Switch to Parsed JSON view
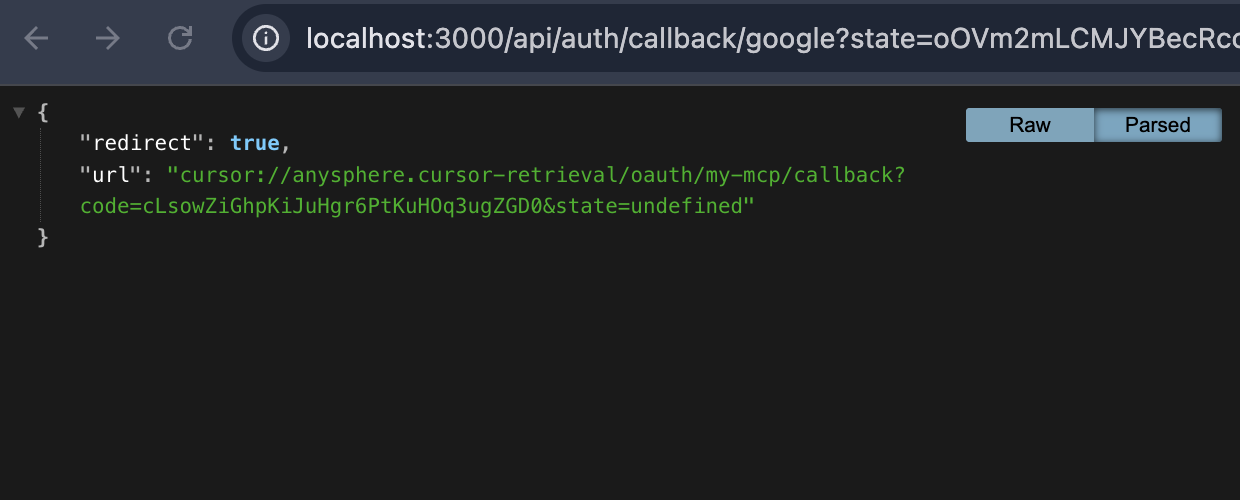This screenshot has width=1240, height=500. 1158,125
